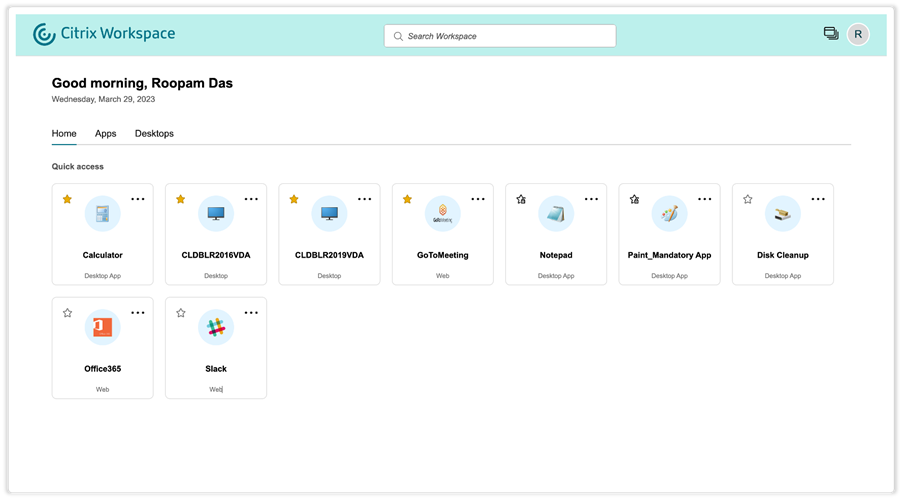This screenshot has height=500, width=902.
Task: Switch to the Apps tab
Action: 105,134
